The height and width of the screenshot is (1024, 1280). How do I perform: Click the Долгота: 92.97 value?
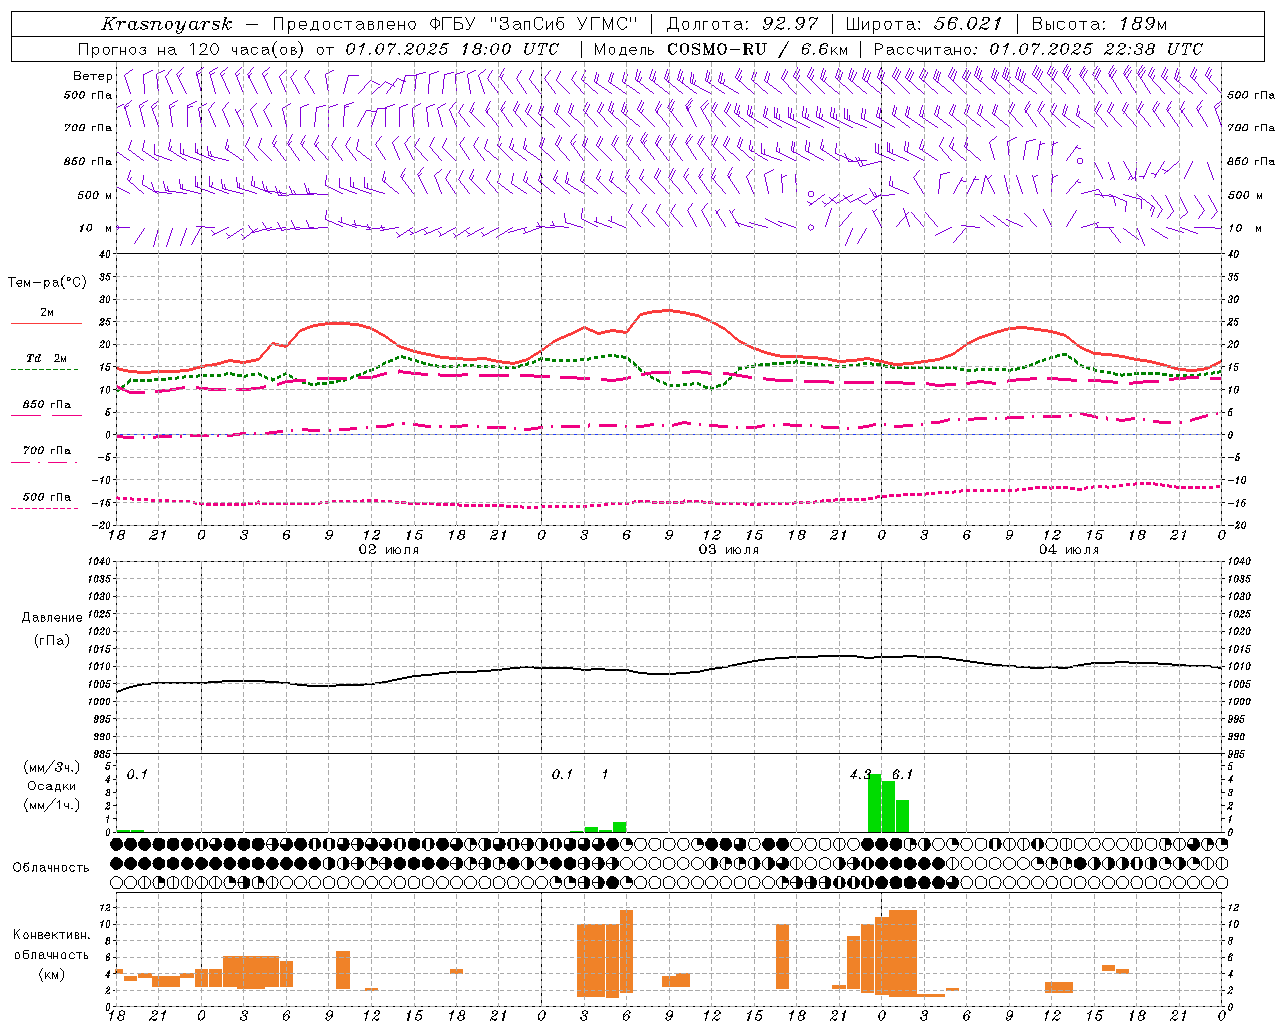(742, 24)
